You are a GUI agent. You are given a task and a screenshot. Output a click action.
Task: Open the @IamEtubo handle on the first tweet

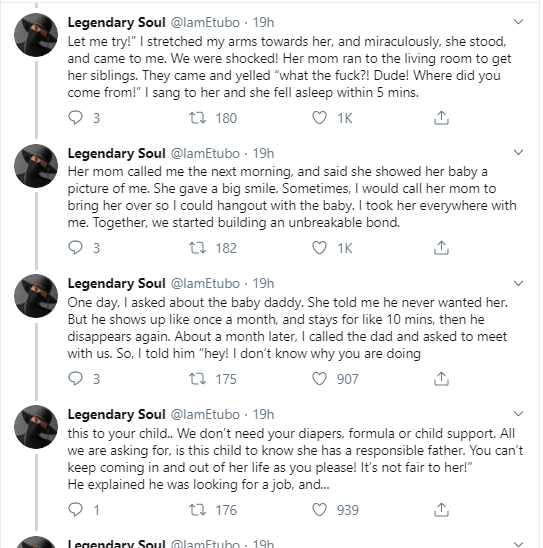[205, 22]
